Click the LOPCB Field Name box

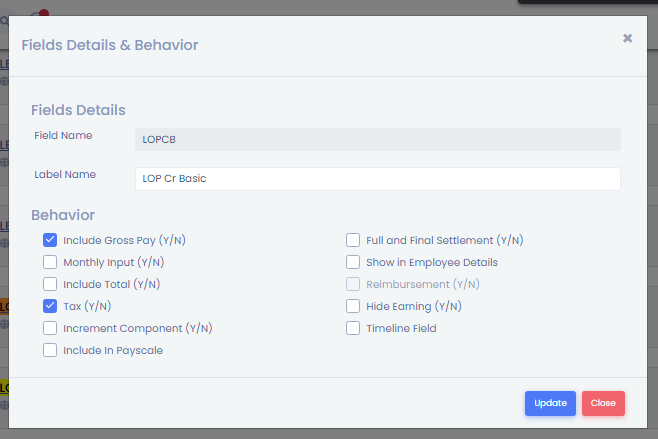377,140
